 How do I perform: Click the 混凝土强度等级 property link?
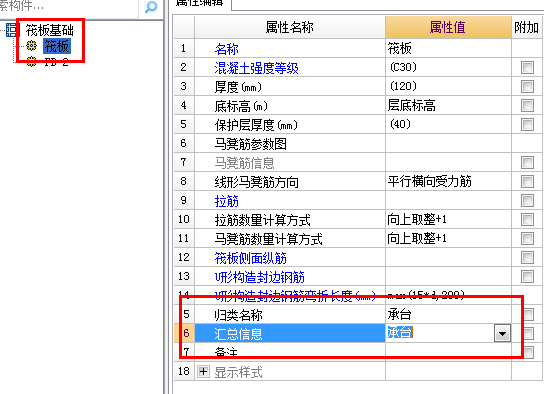point(256,68)
